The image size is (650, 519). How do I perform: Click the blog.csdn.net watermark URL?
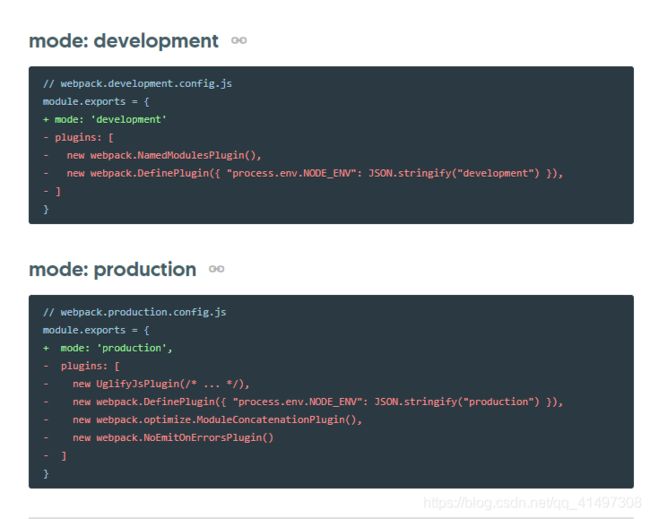tap(532, 503)
